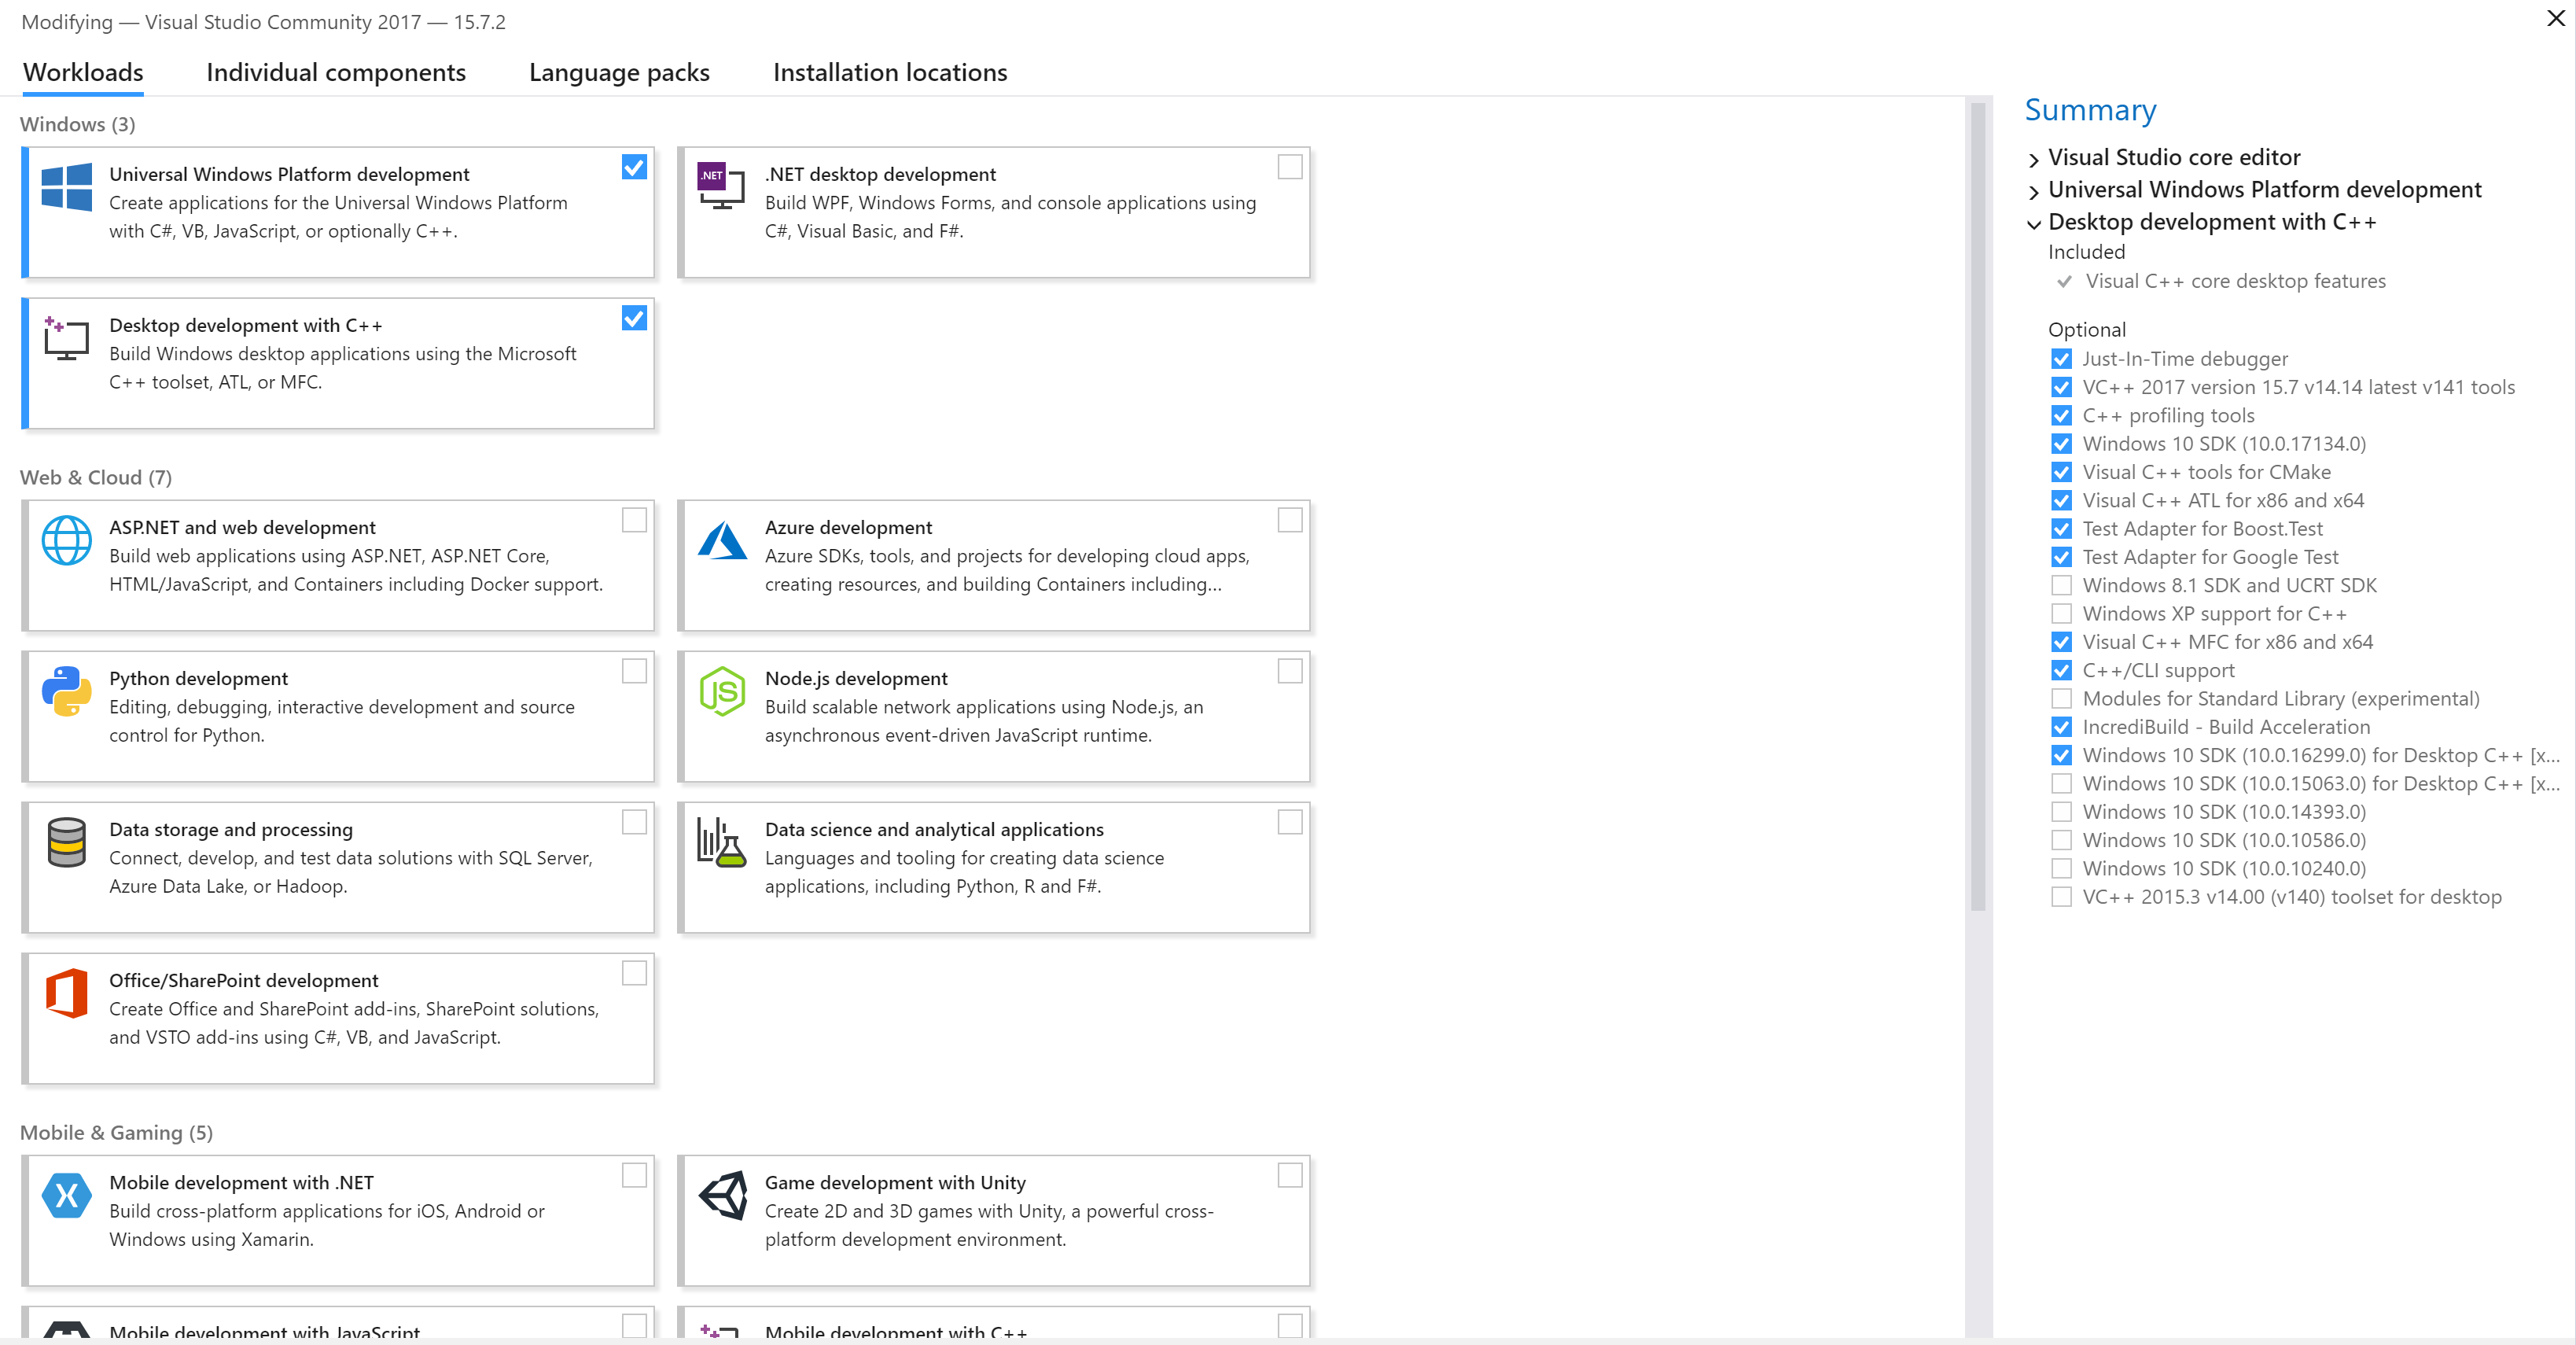
Task: Uncheck the Just-In-Time debugger option
Action: (2061, 359)
